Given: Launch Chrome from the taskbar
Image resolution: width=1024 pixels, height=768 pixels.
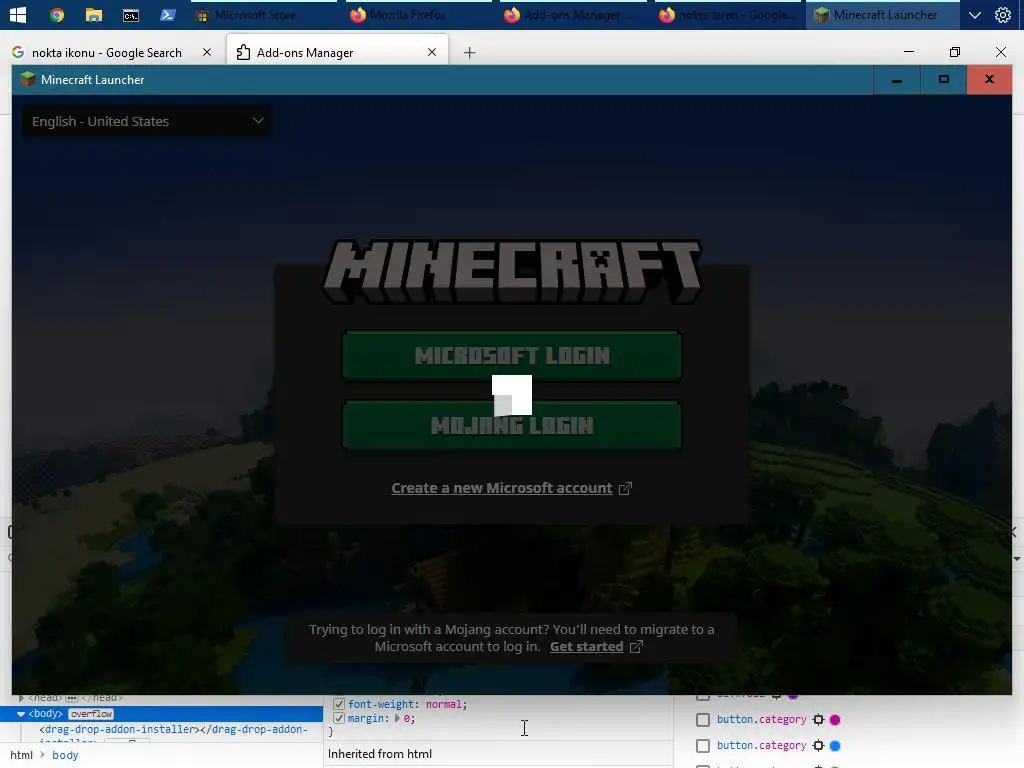Looking at the screenshot, I should (x=57, y=14).
